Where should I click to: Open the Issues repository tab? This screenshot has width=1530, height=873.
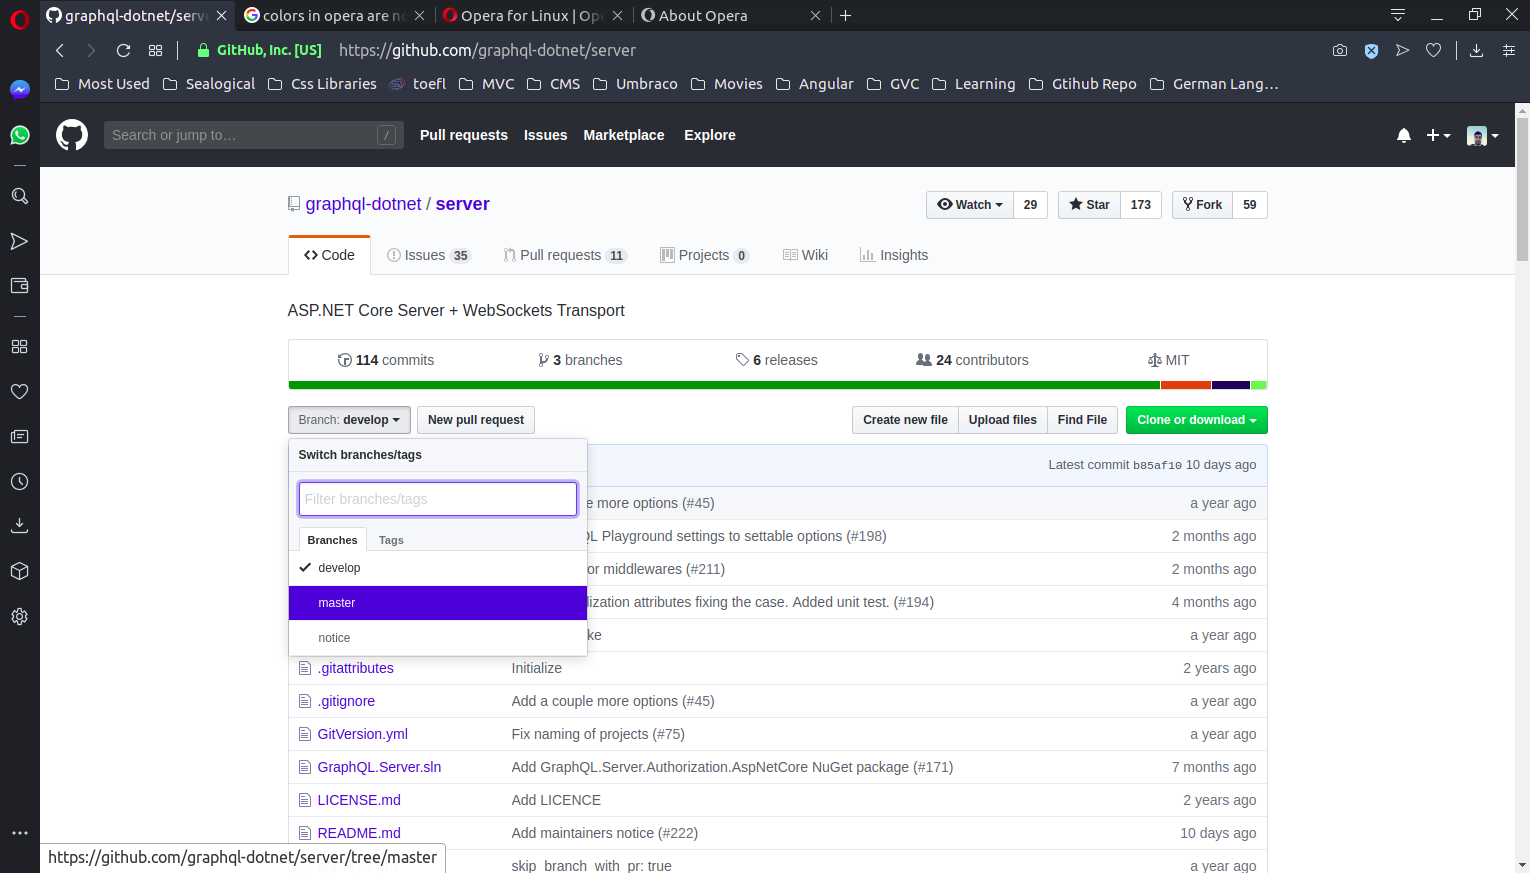tap(428, 255)
